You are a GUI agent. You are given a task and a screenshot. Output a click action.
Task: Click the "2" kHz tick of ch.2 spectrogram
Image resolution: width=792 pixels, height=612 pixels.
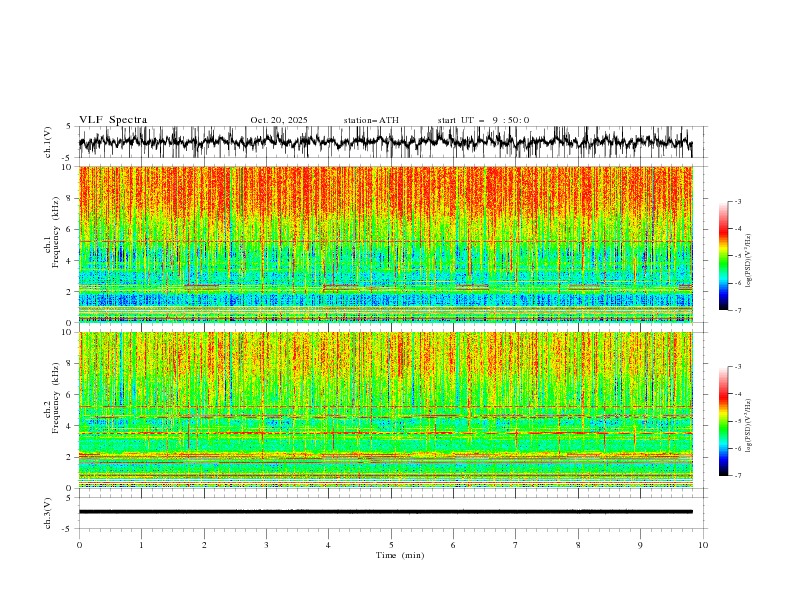70,457
